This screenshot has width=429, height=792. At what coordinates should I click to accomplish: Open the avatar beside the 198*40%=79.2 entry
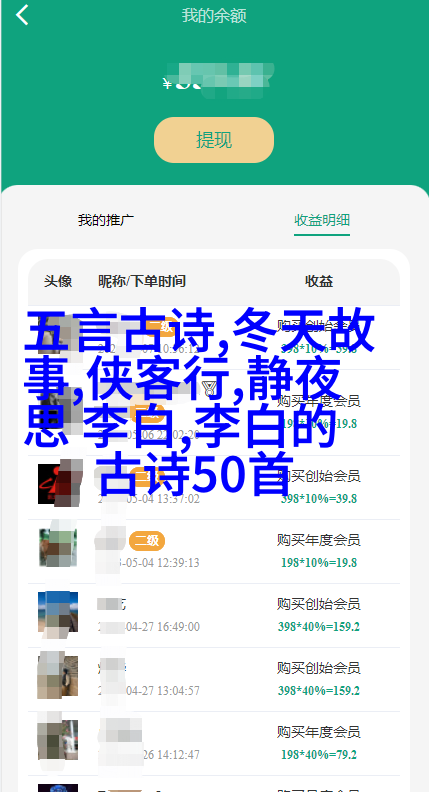[58, 740]
